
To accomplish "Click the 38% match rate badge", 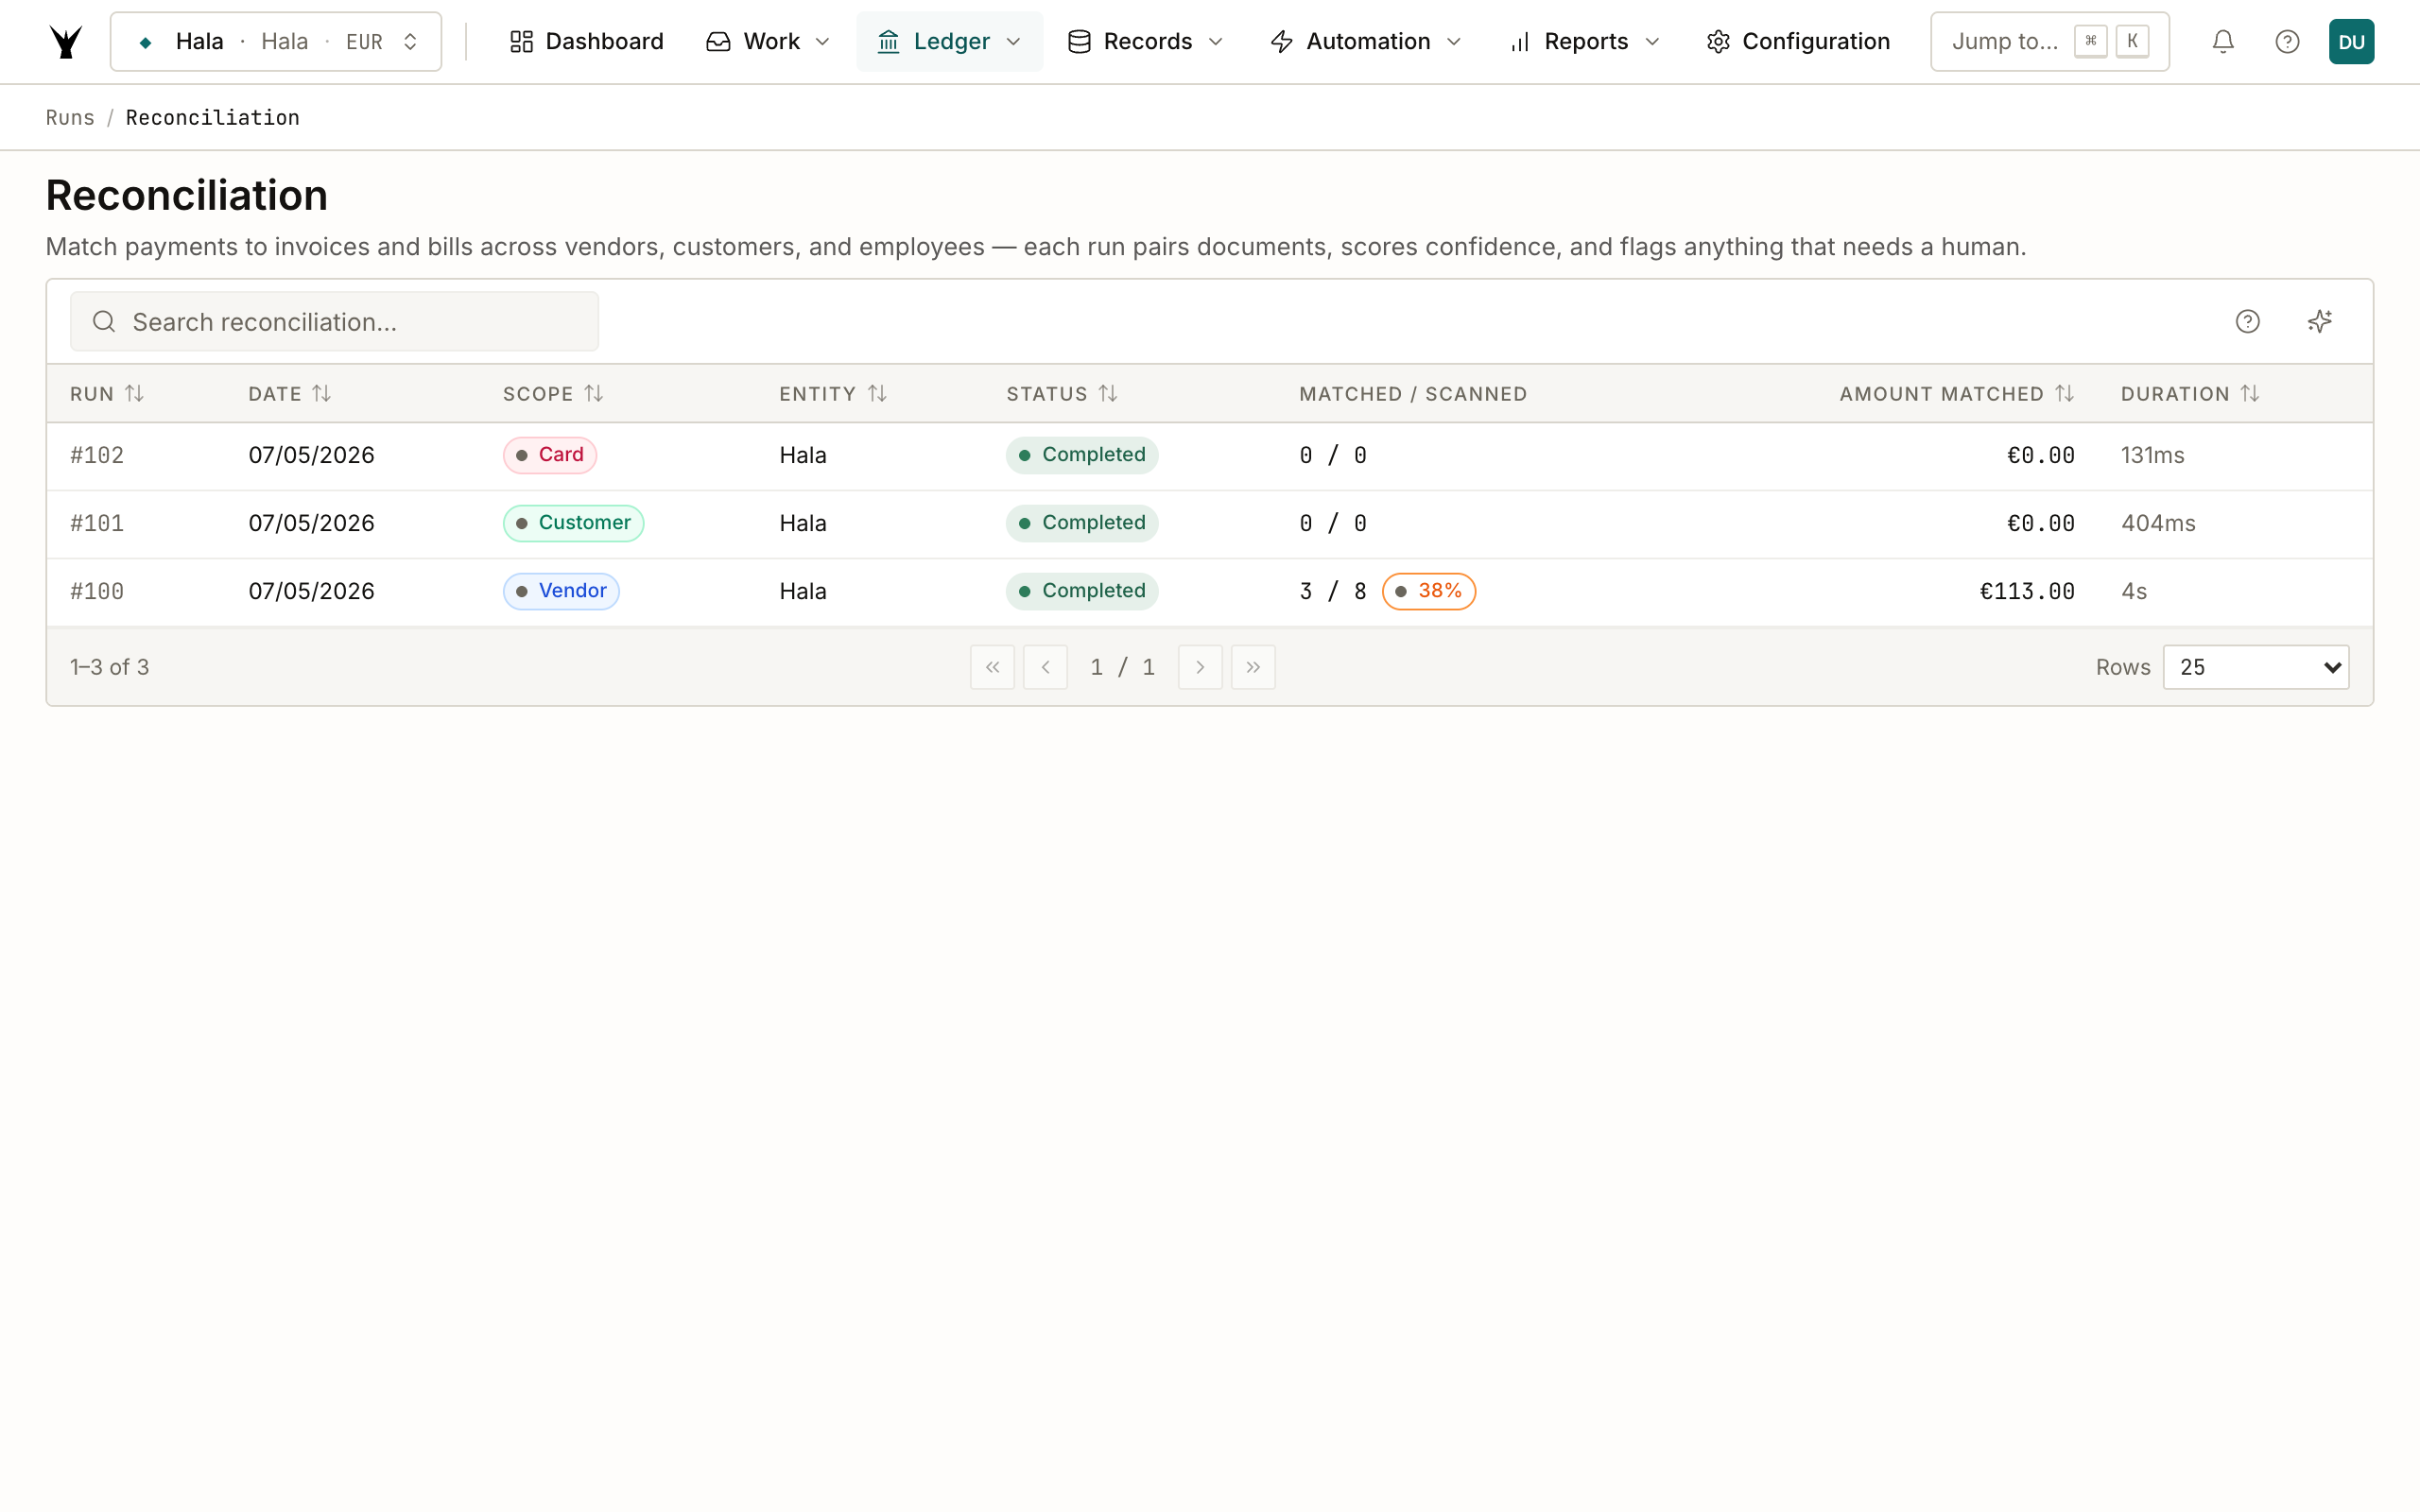I will 1428,591.
